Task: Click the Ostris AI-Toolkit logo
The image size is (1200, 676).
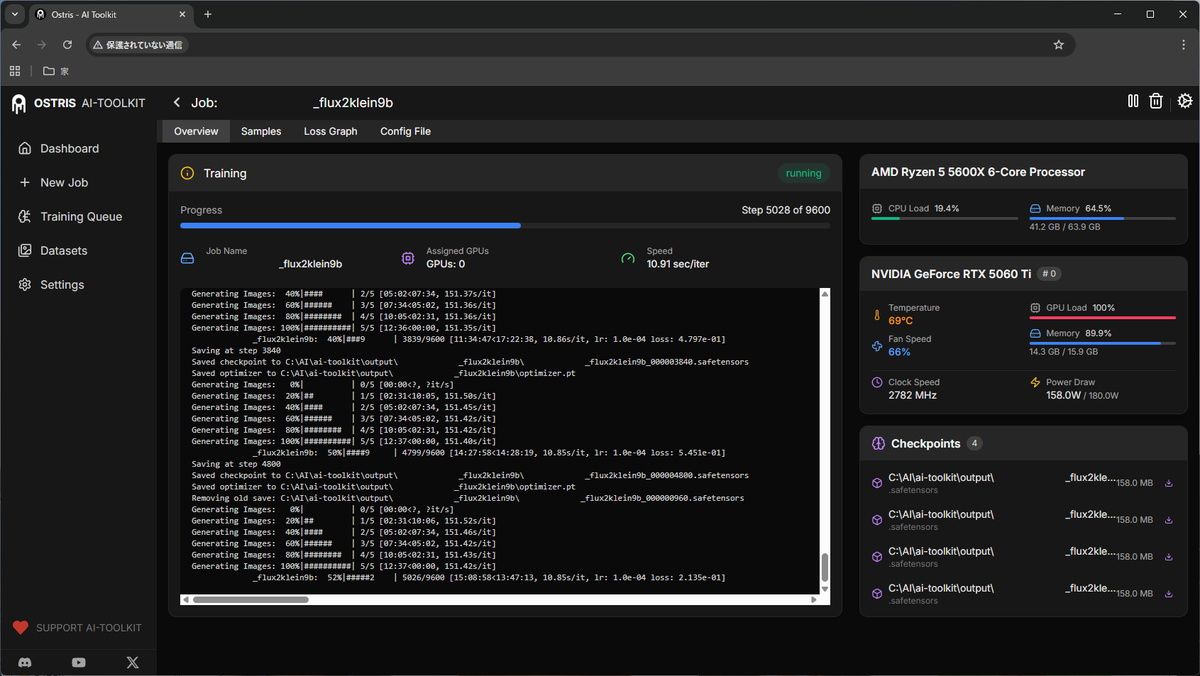Action: coord(78,103)
